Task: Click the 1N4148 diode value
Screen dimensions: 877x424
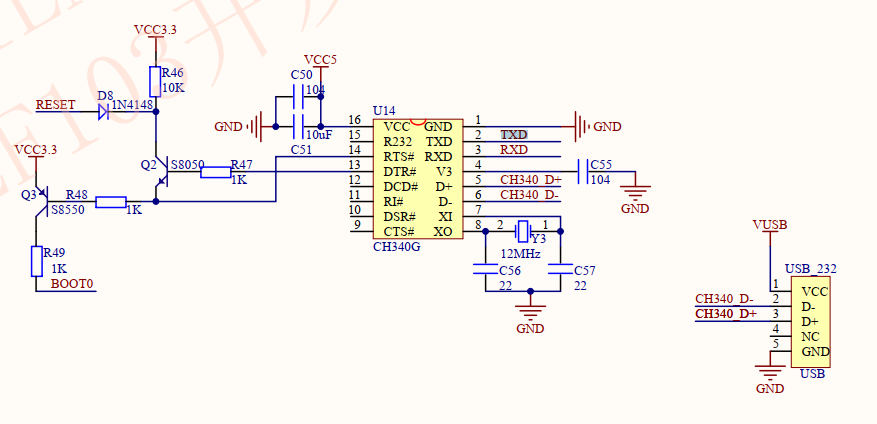Action: coord(132,104)
